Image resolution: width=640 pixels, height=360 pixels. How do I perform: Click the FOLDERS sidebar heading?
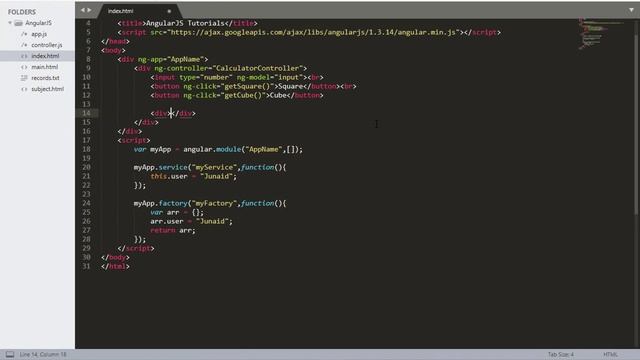22,12
